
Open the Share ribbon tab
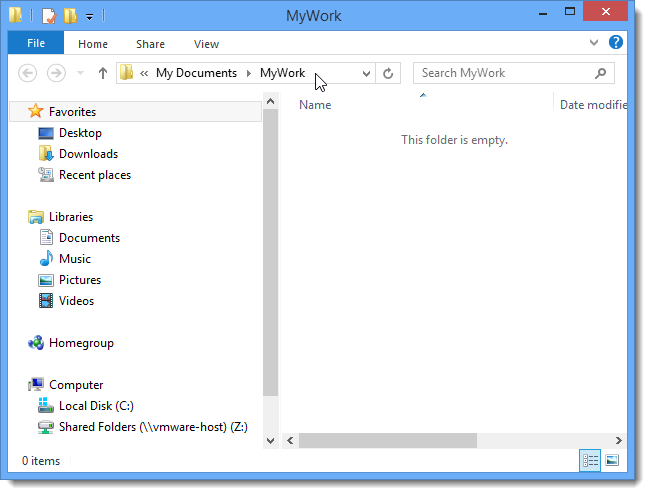click(x=150, y=44)
